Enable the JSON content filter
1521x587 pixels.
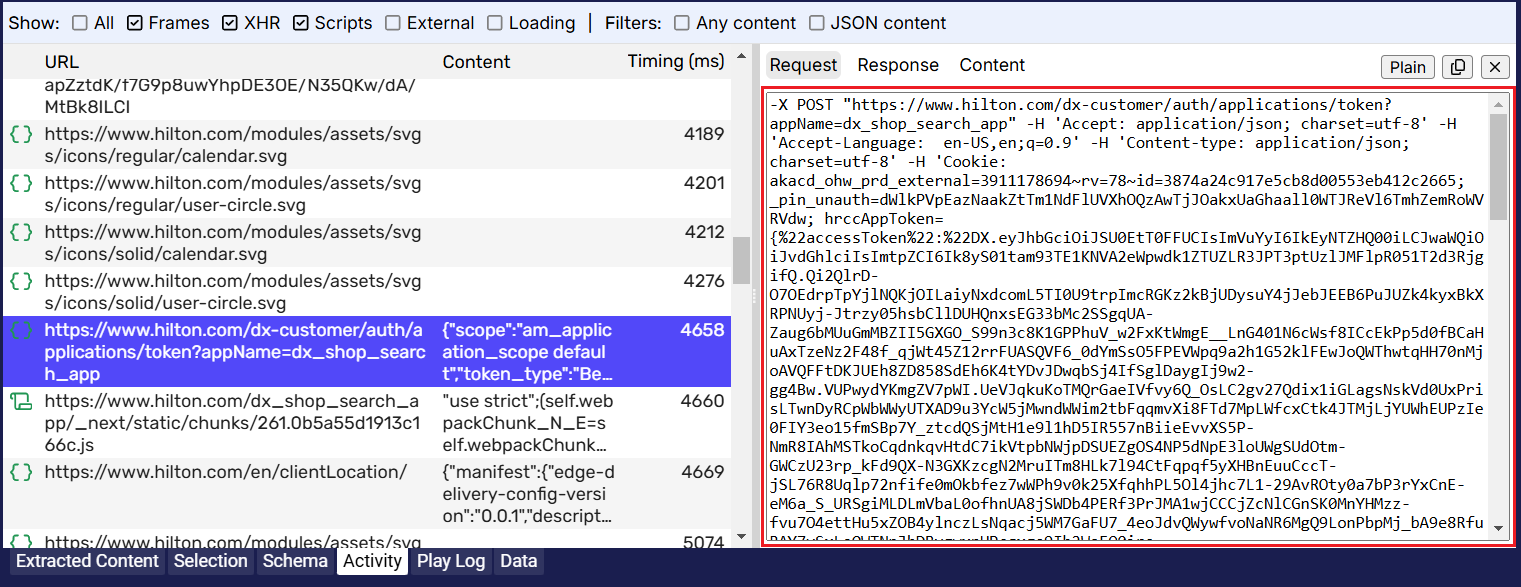pyautogui.click(x=817, y=23)
